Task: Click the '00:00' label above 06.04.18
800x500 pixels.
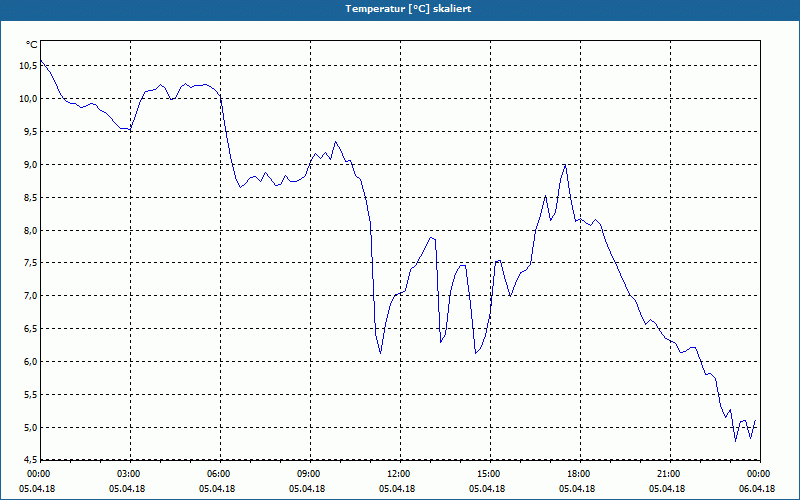Action: click(x=760, y=474)
